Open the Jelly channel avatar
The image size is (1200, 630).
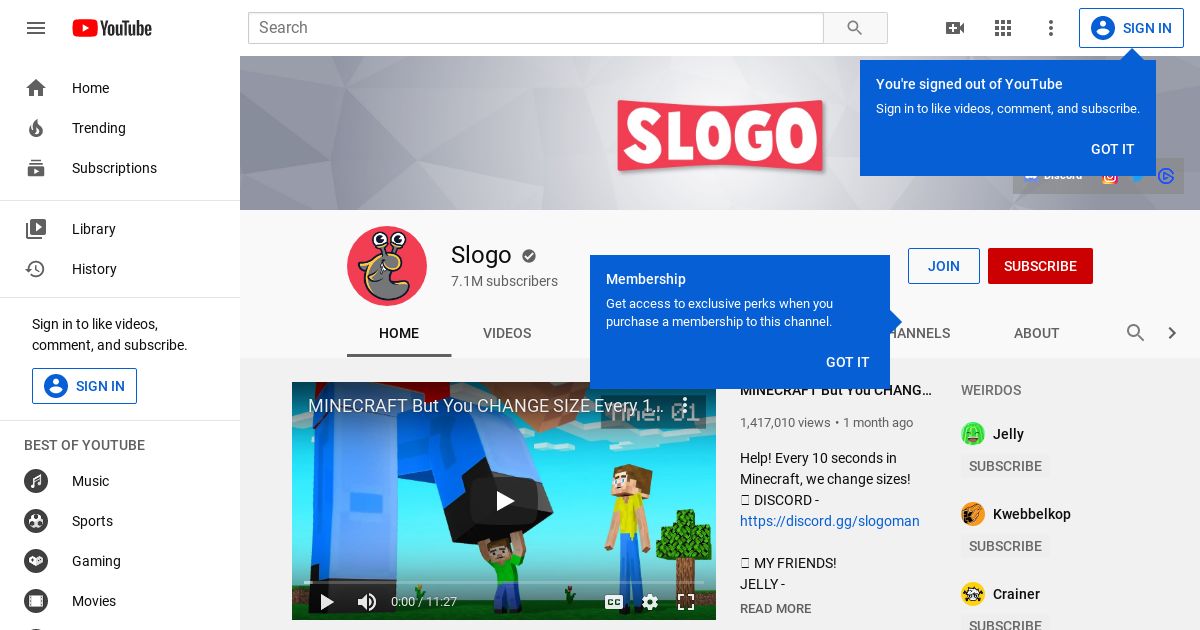(973, 434)
